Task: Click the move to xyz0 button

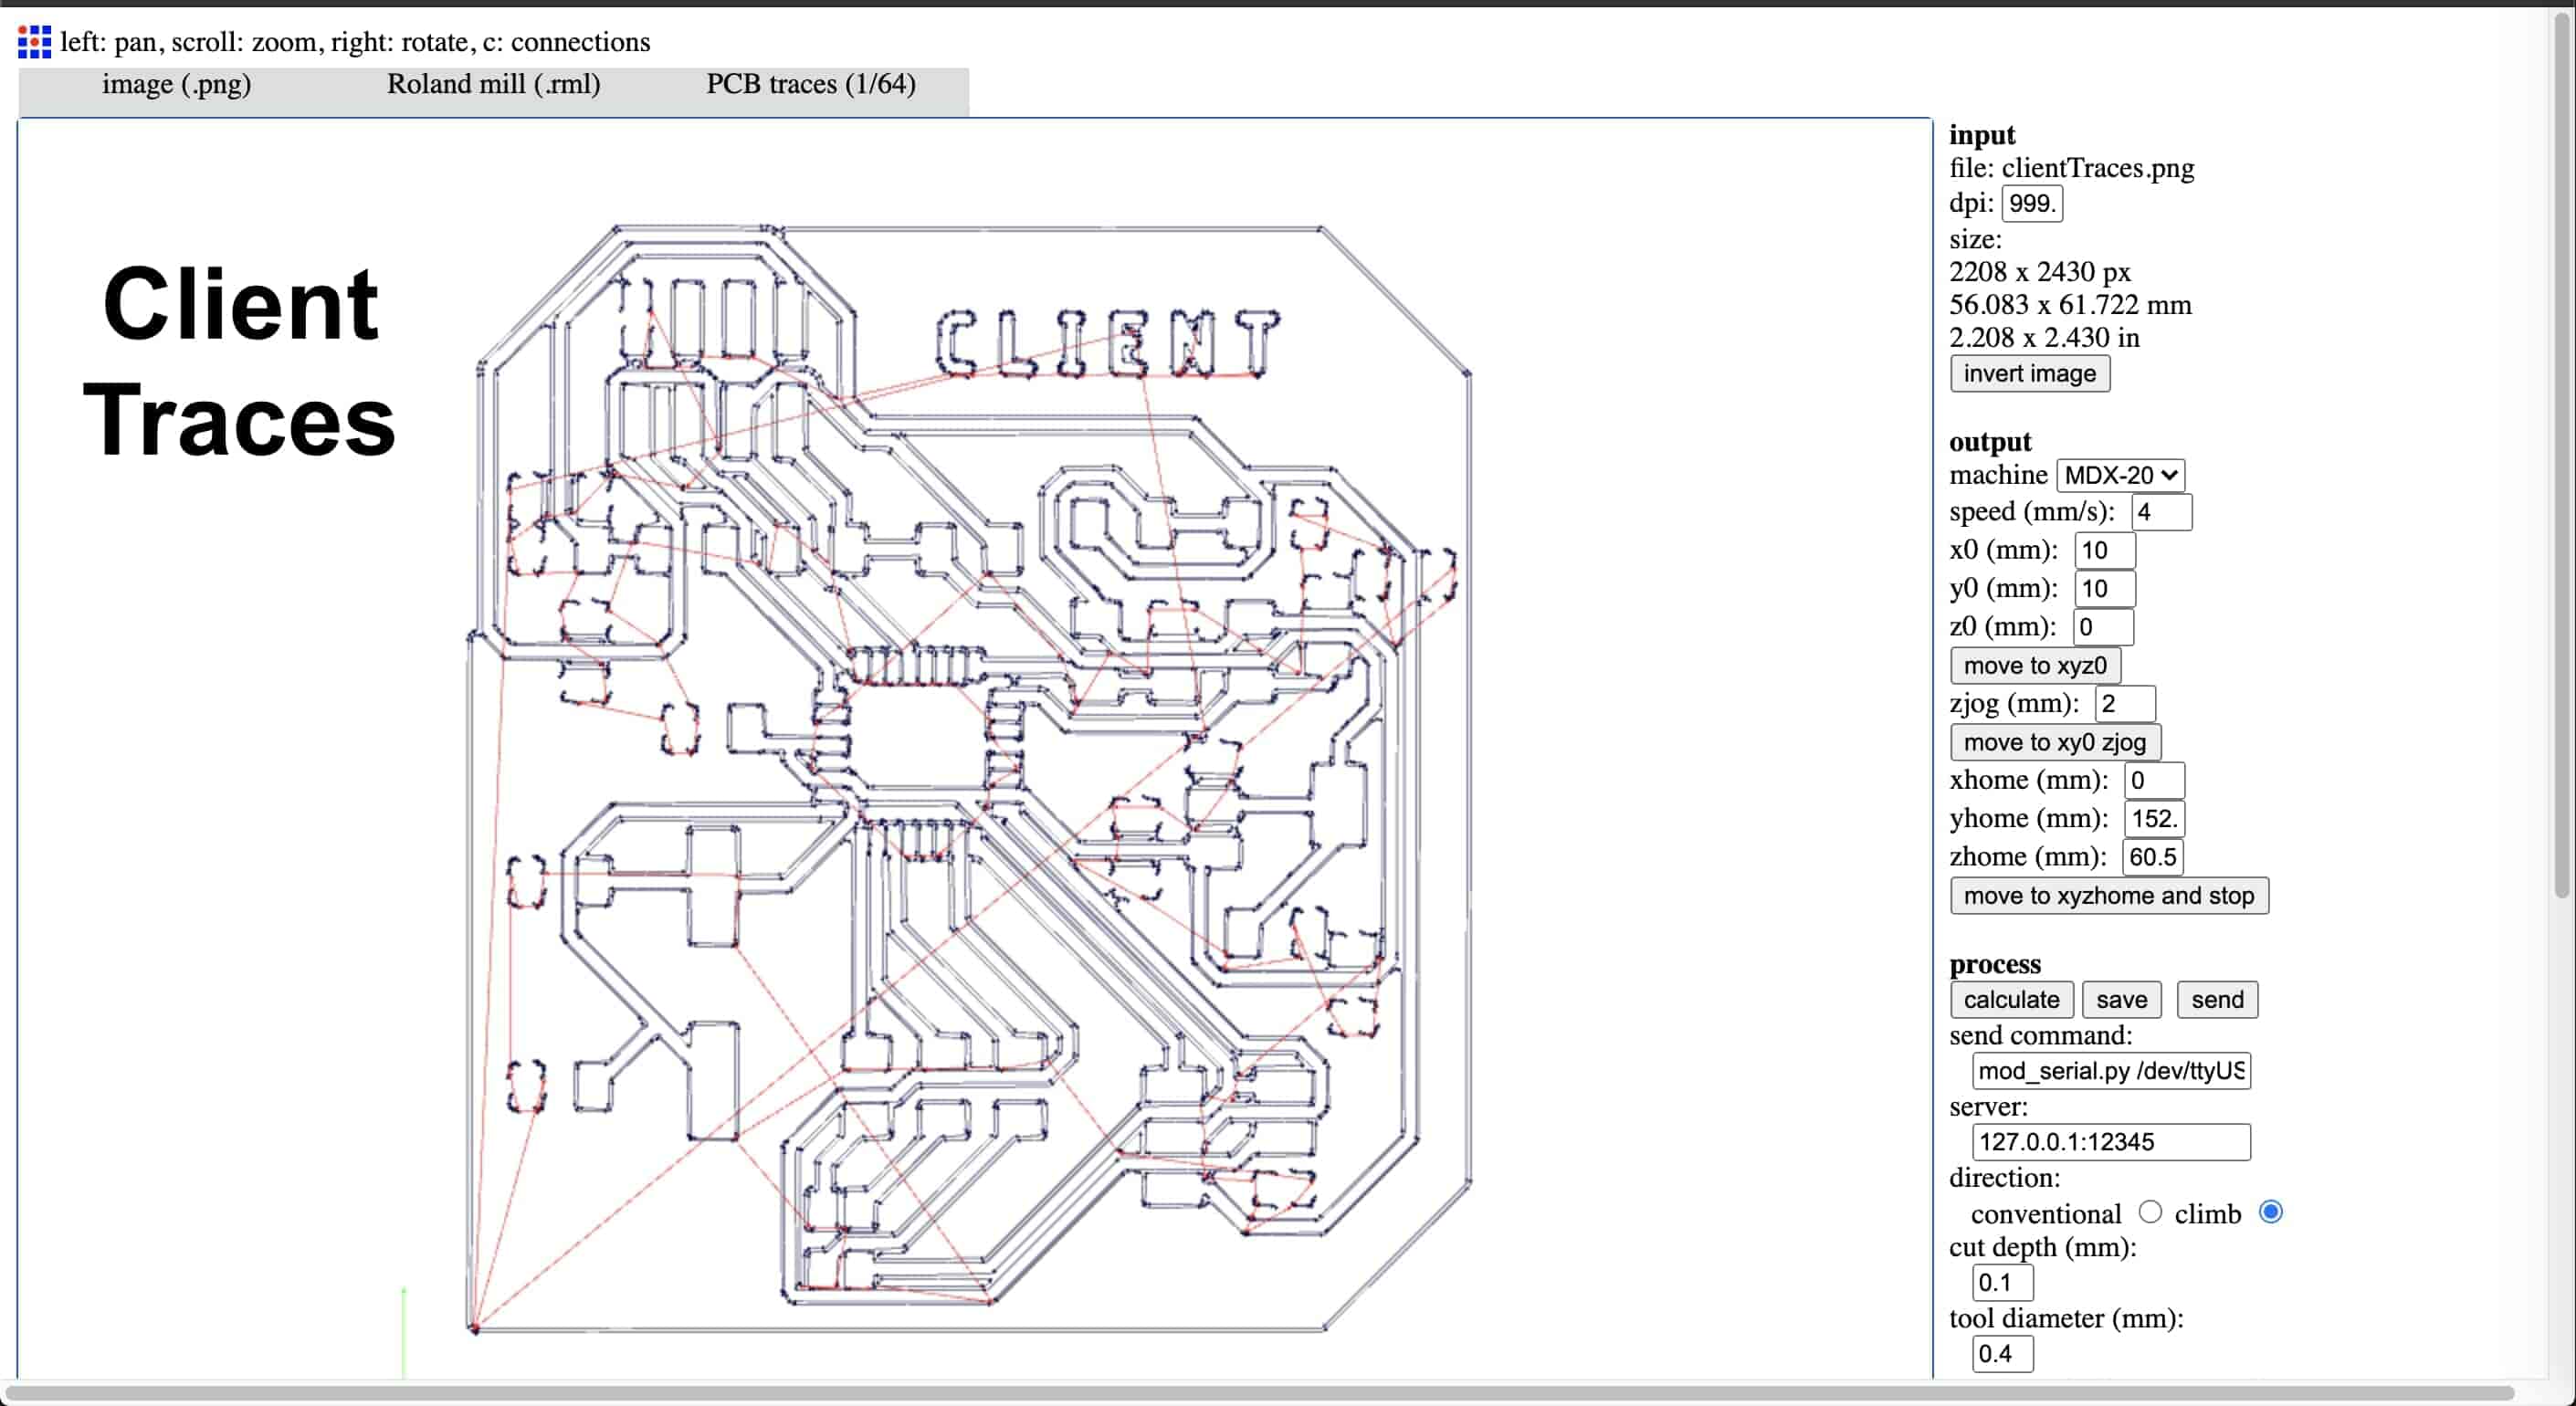Action: tap(2035, 666)
